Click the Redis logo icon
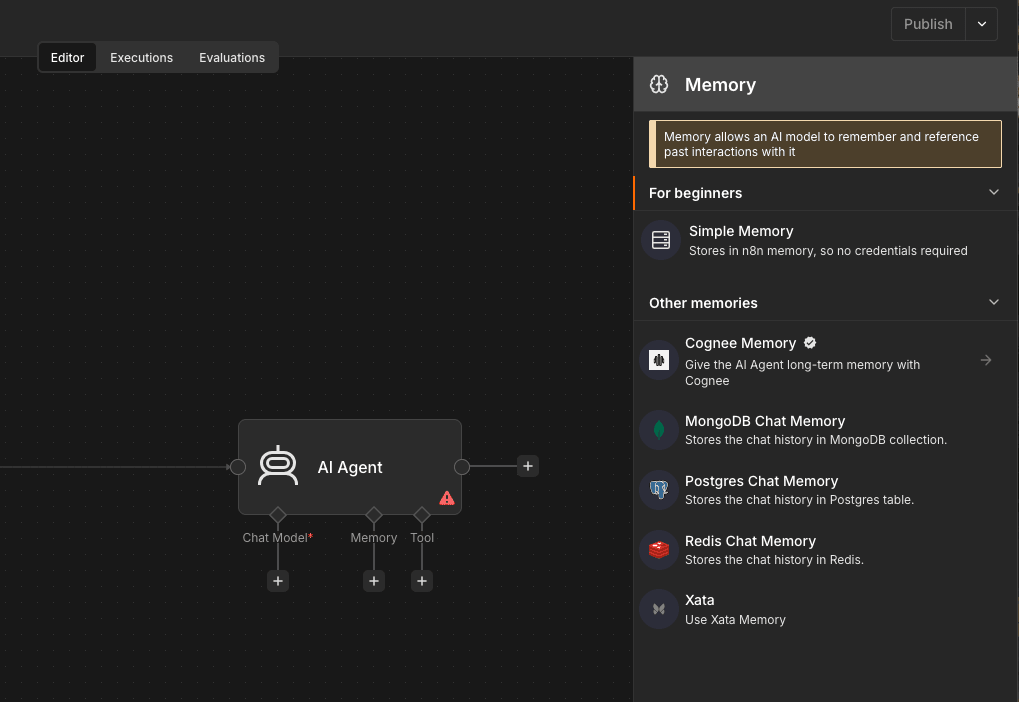Screen dimensions: 1019x702 click(659, 550)
